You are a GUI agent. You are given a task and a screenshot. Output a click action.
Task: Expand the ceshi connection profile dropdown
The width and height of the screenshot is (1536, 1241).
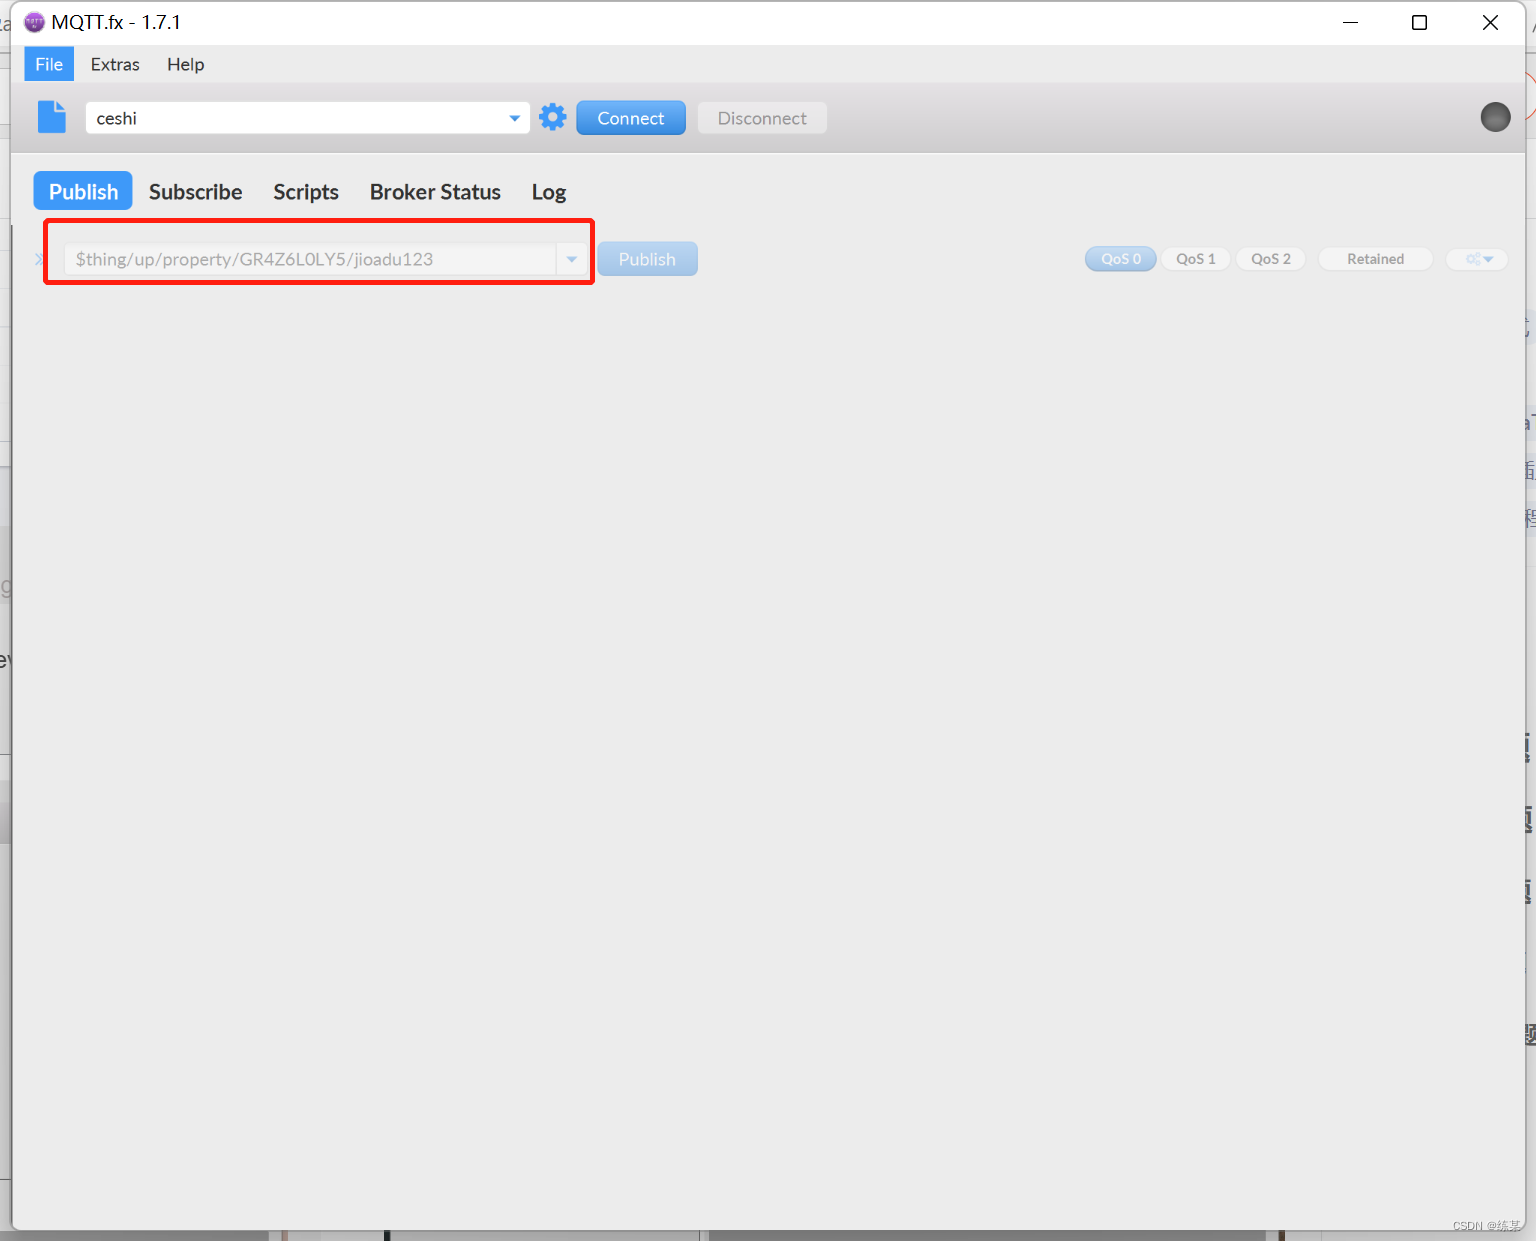[x=514, y=118]
